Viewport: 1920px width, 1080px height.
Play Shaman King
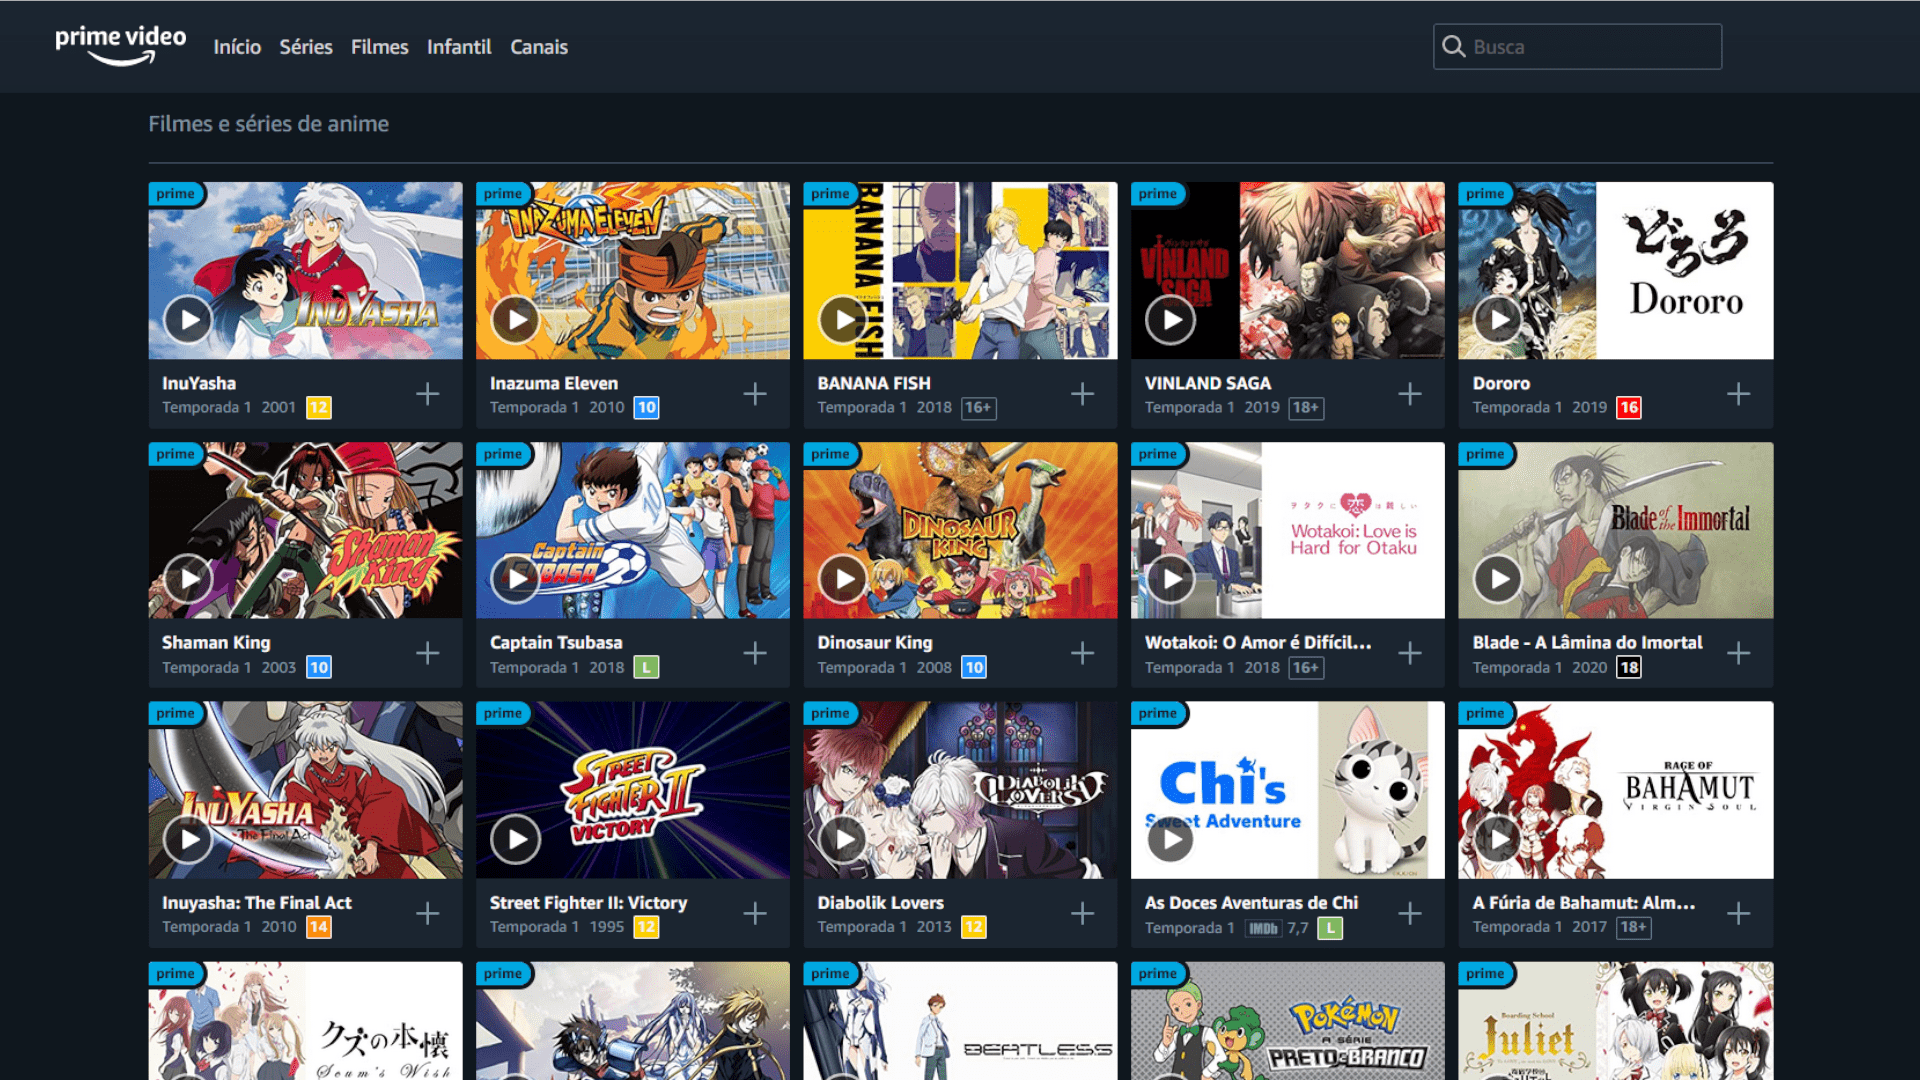click(188, 579)
